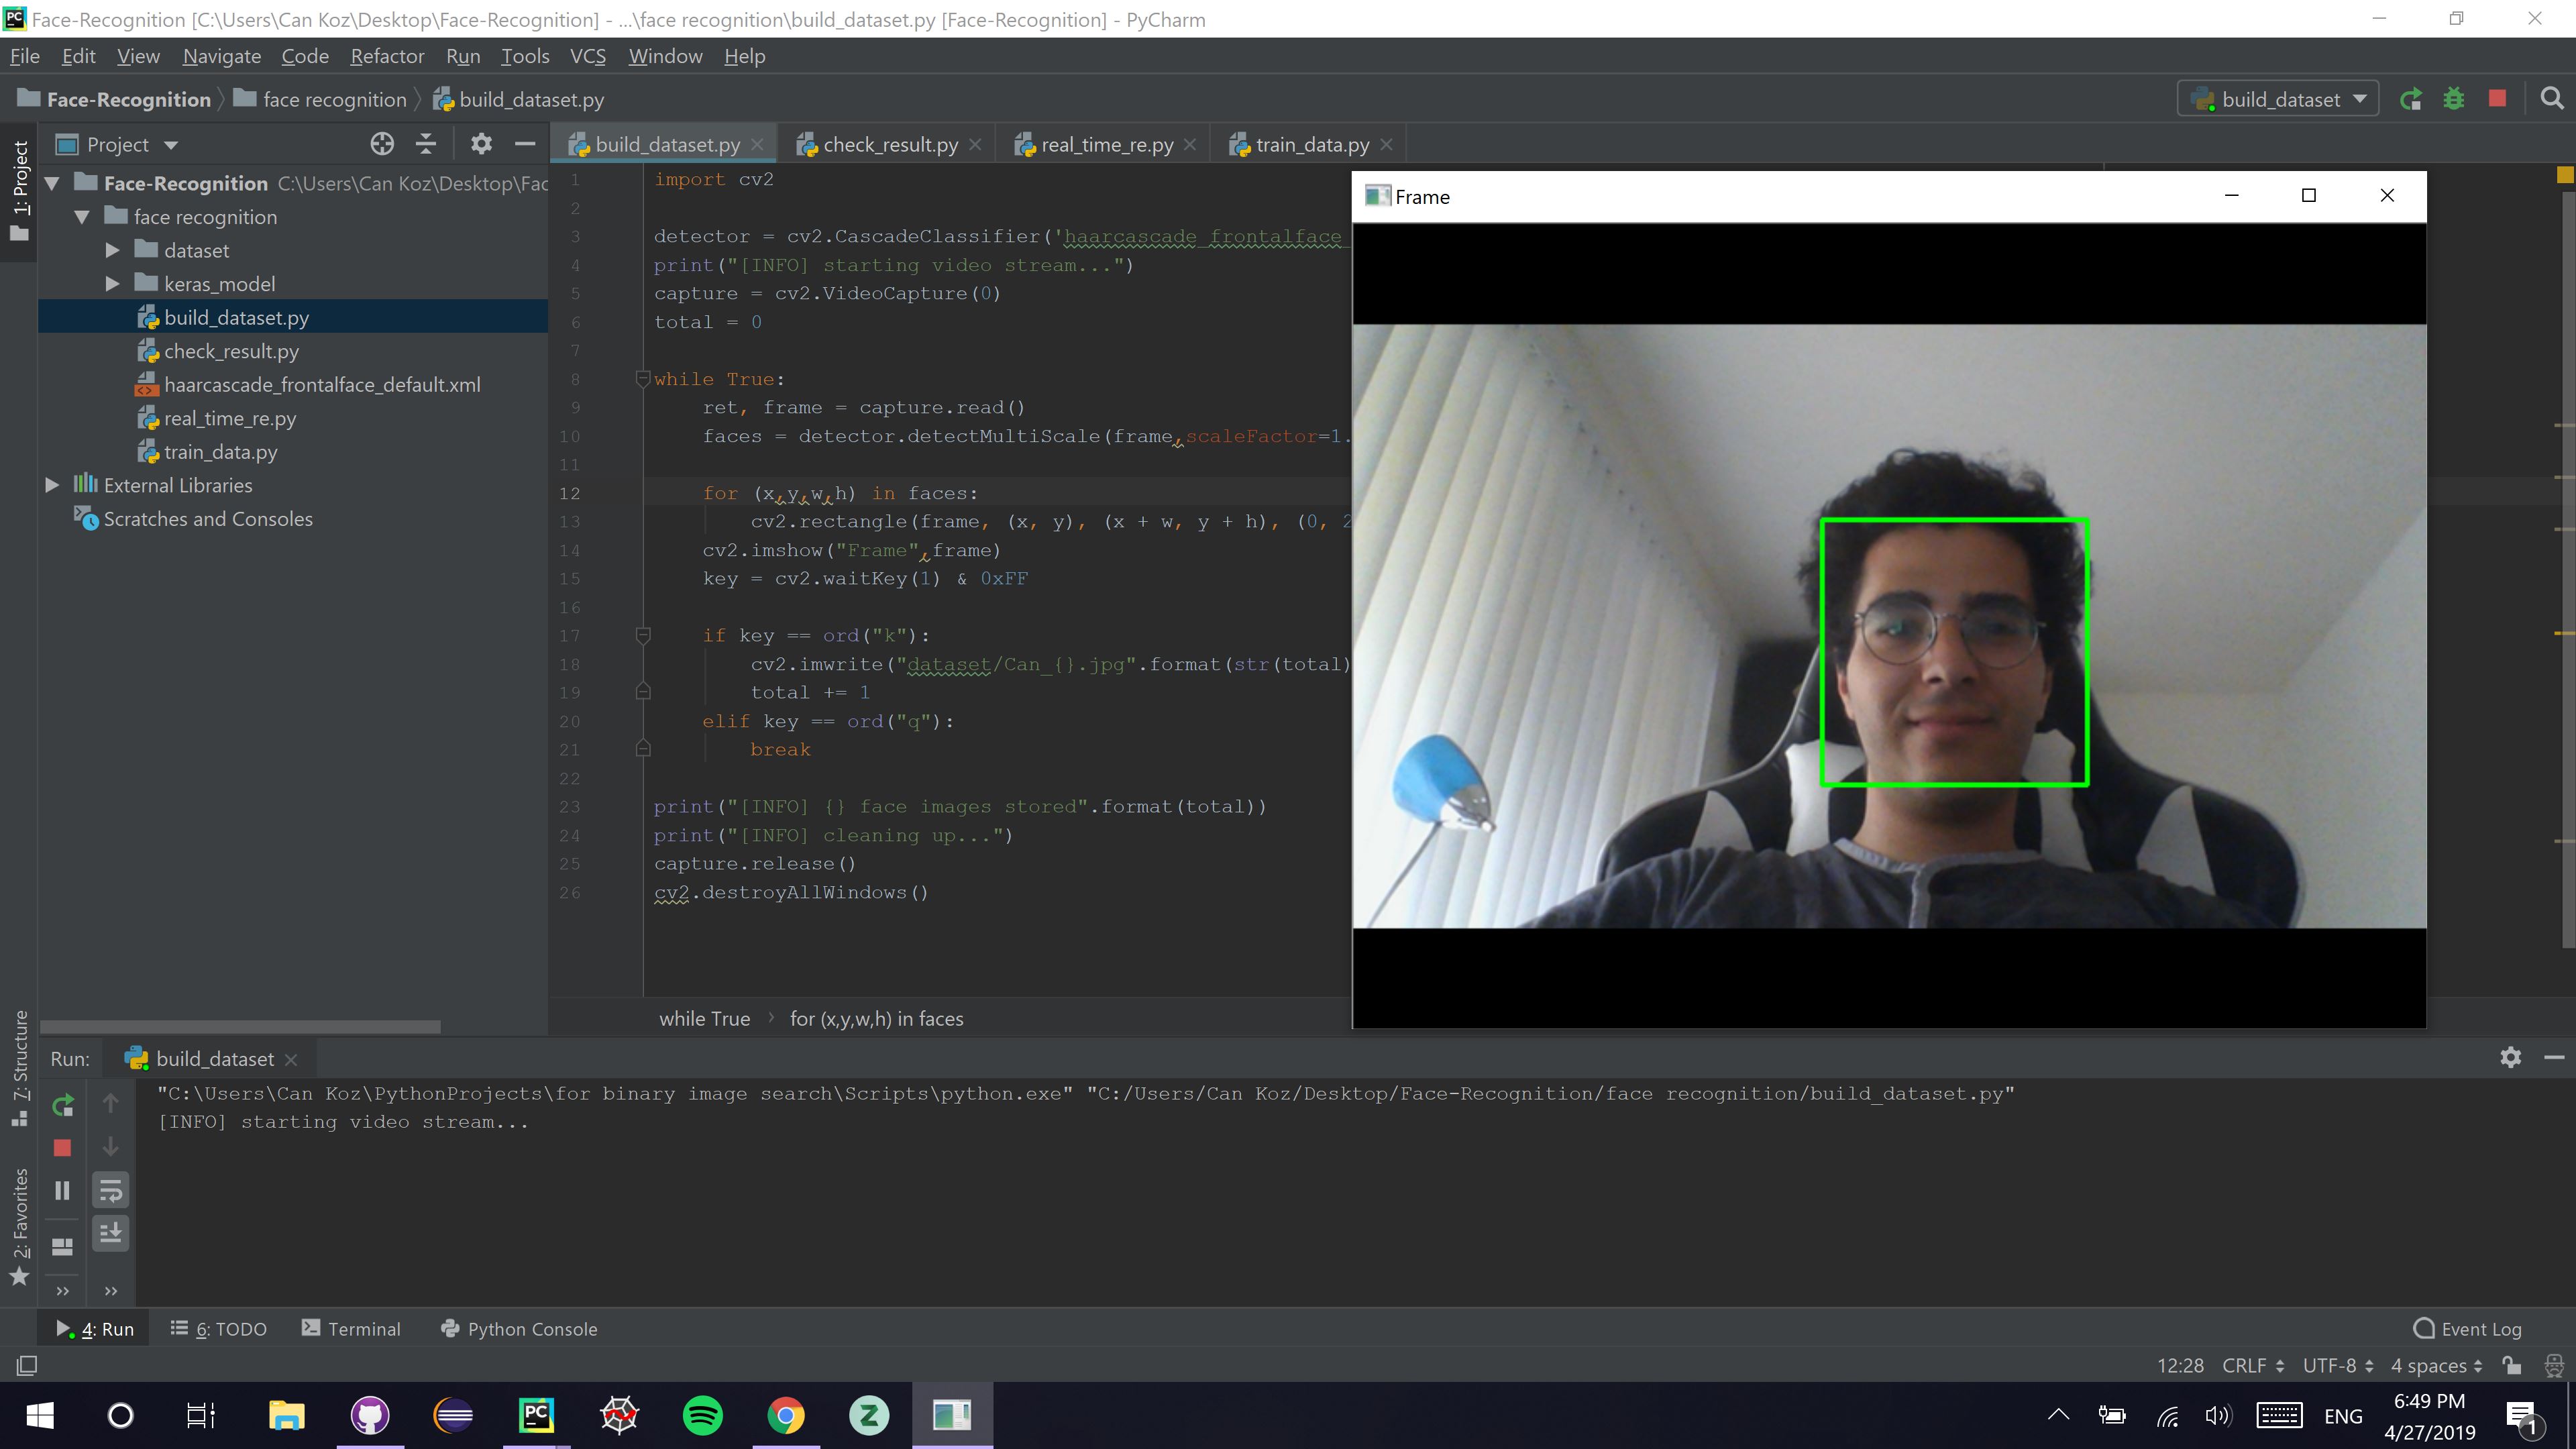Click the Settings gear icon in run panel

pos(2510,1057)
